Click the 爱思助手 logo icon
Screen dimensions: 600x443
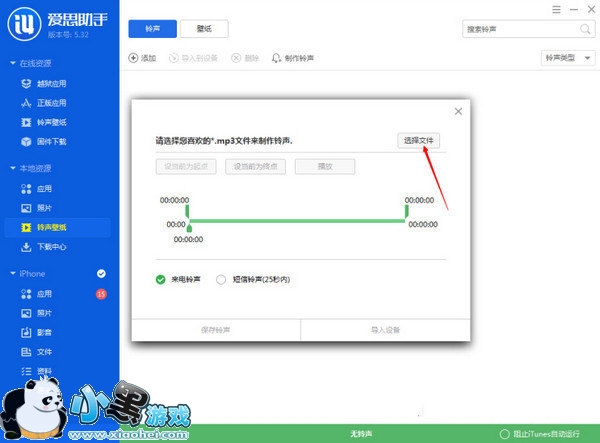click(x=24, y=24)
